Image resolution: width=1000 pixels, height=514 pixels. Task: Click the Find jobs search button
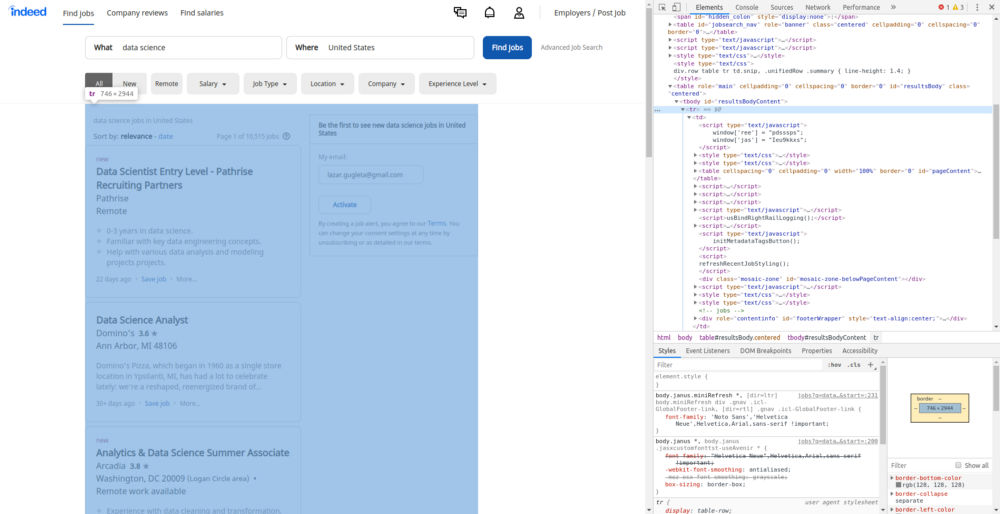click(507, 47)
